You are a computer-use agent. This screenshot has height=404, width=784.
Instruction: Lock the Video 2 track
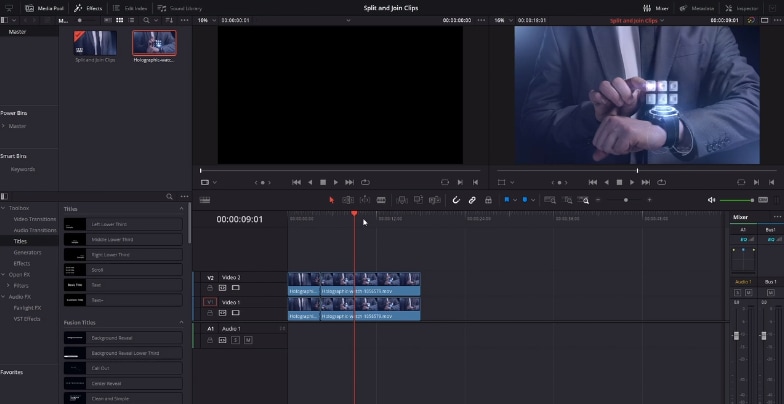[210, 288]
